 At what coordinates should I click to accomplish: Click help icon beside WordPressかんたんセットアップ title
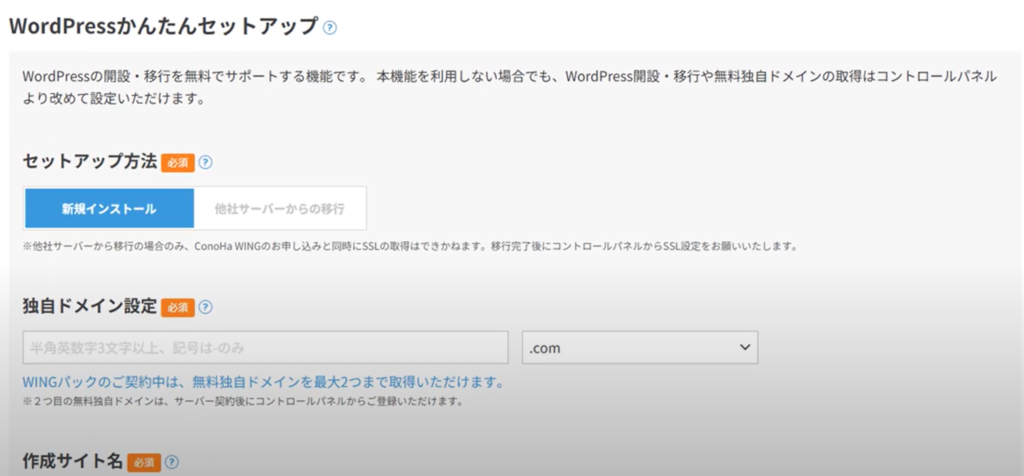[330, 28]
